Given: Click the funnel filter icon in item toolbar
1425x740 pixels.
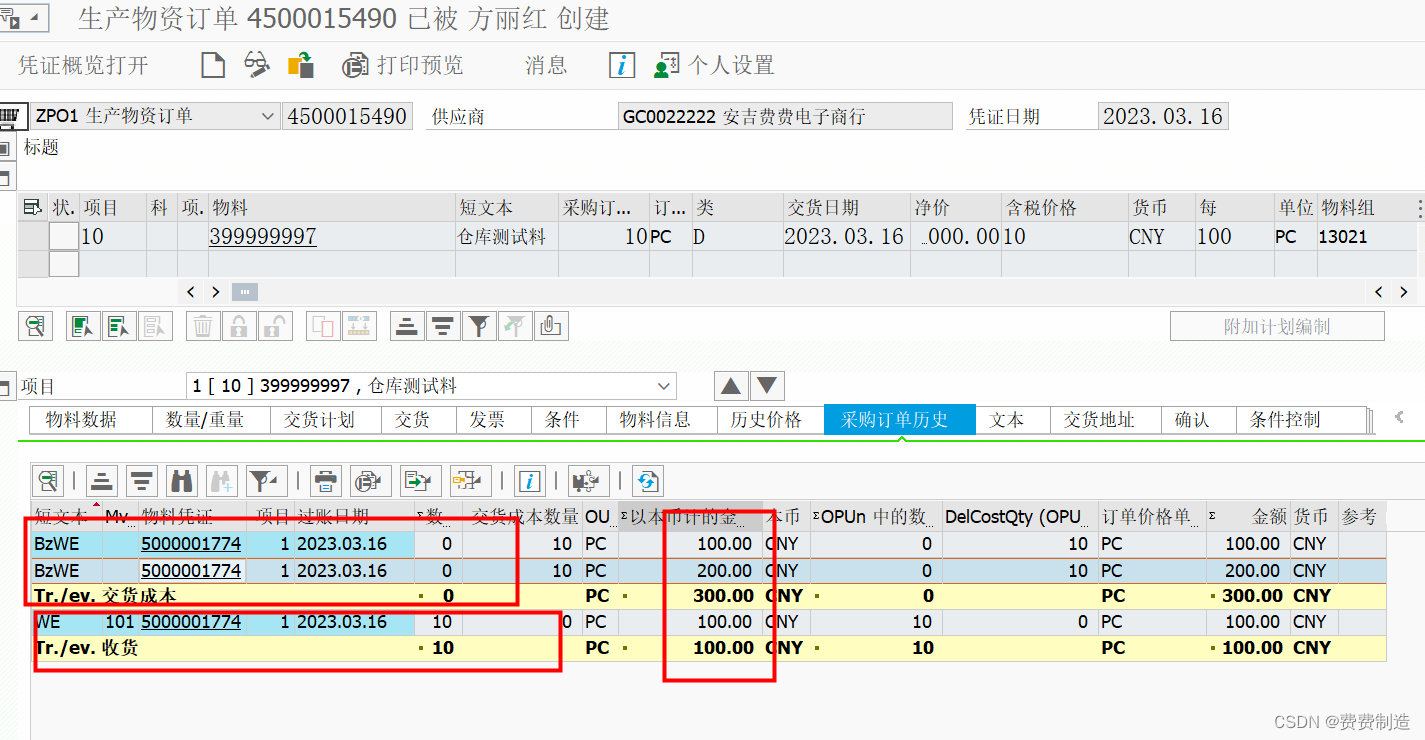Looking at the screenshot, I should coord(479,326).
